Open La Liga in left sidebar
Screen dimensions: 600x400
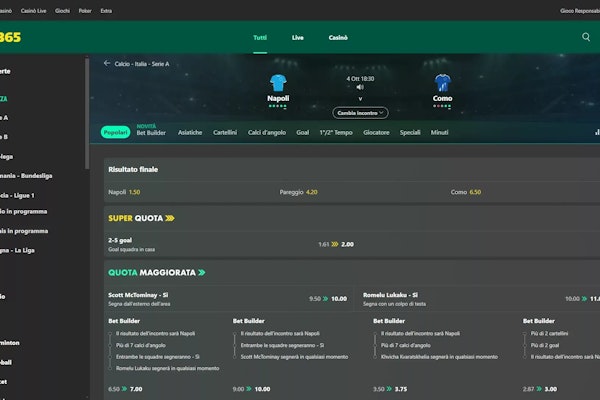17,250
